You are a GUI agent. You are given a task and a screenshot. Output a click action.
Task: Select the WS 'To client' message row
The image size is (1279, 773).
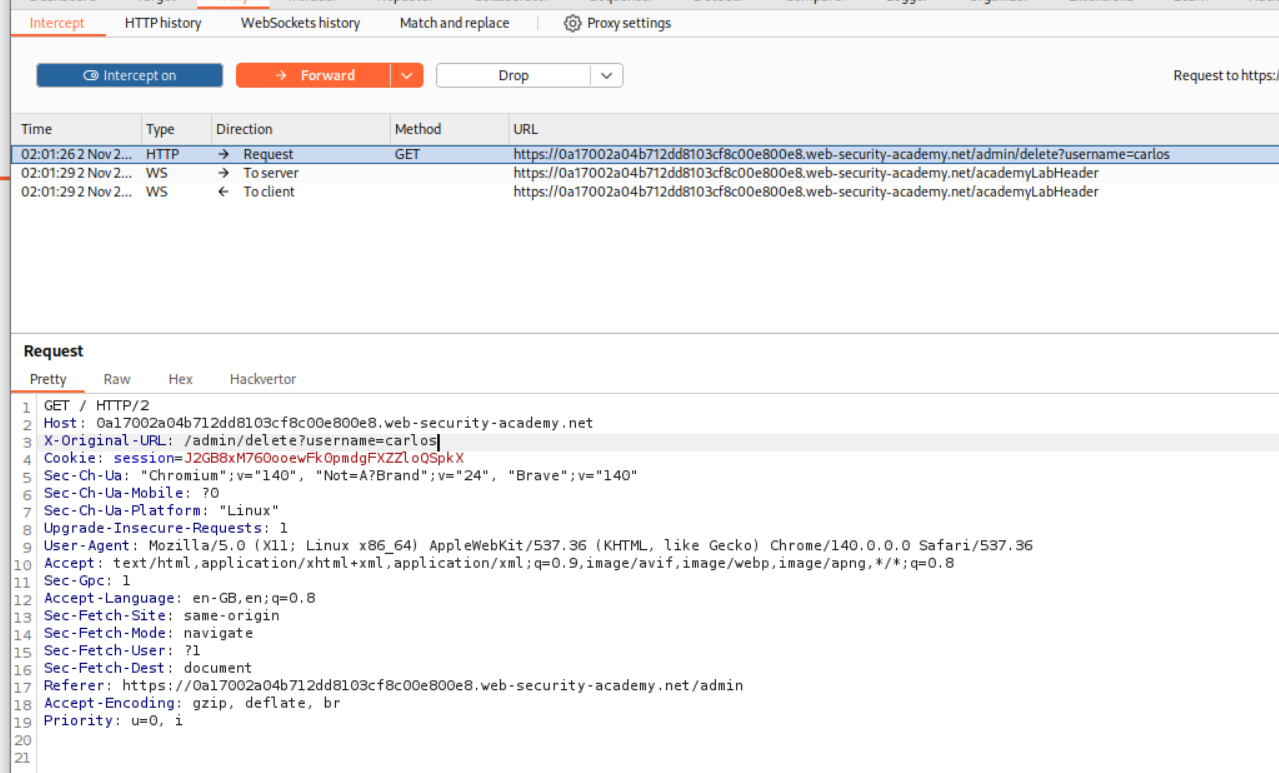pos(640,192)
